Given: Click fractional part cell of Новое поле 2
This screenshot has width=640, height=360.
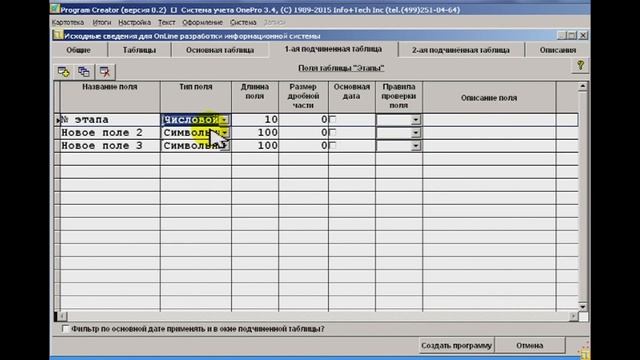Looking at the screenshot, I should (x=304, y=133).
